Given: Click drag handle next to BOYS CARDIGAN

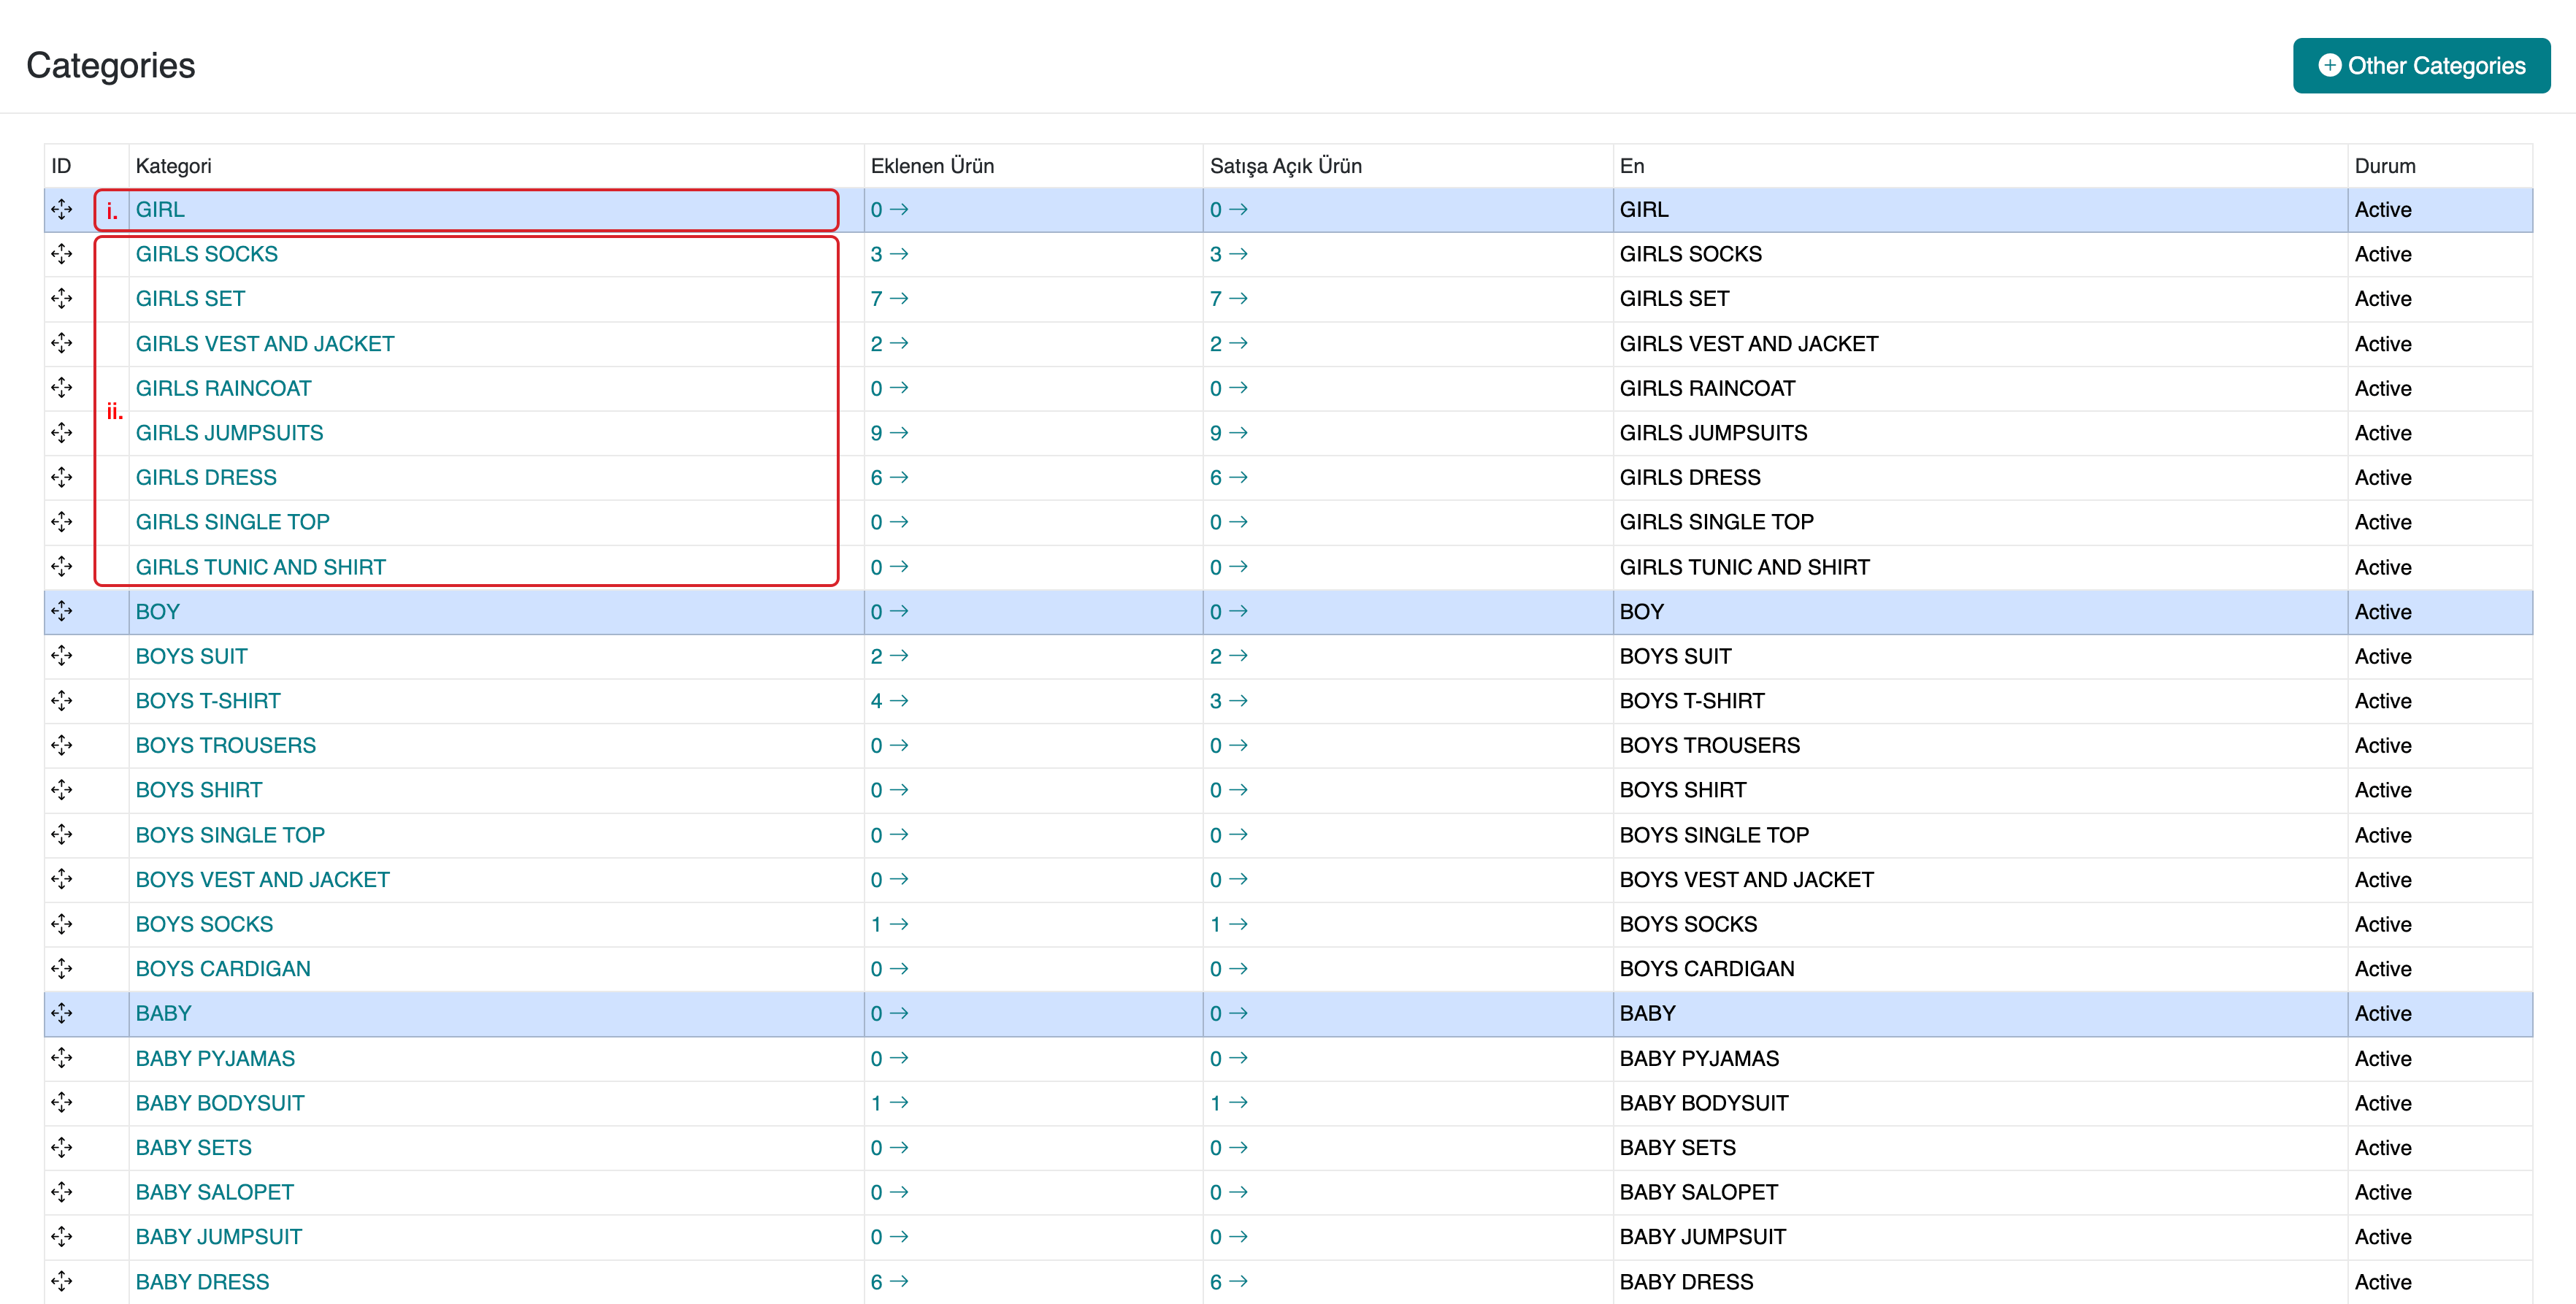Looking at the screenshot, I should point(62,969).
